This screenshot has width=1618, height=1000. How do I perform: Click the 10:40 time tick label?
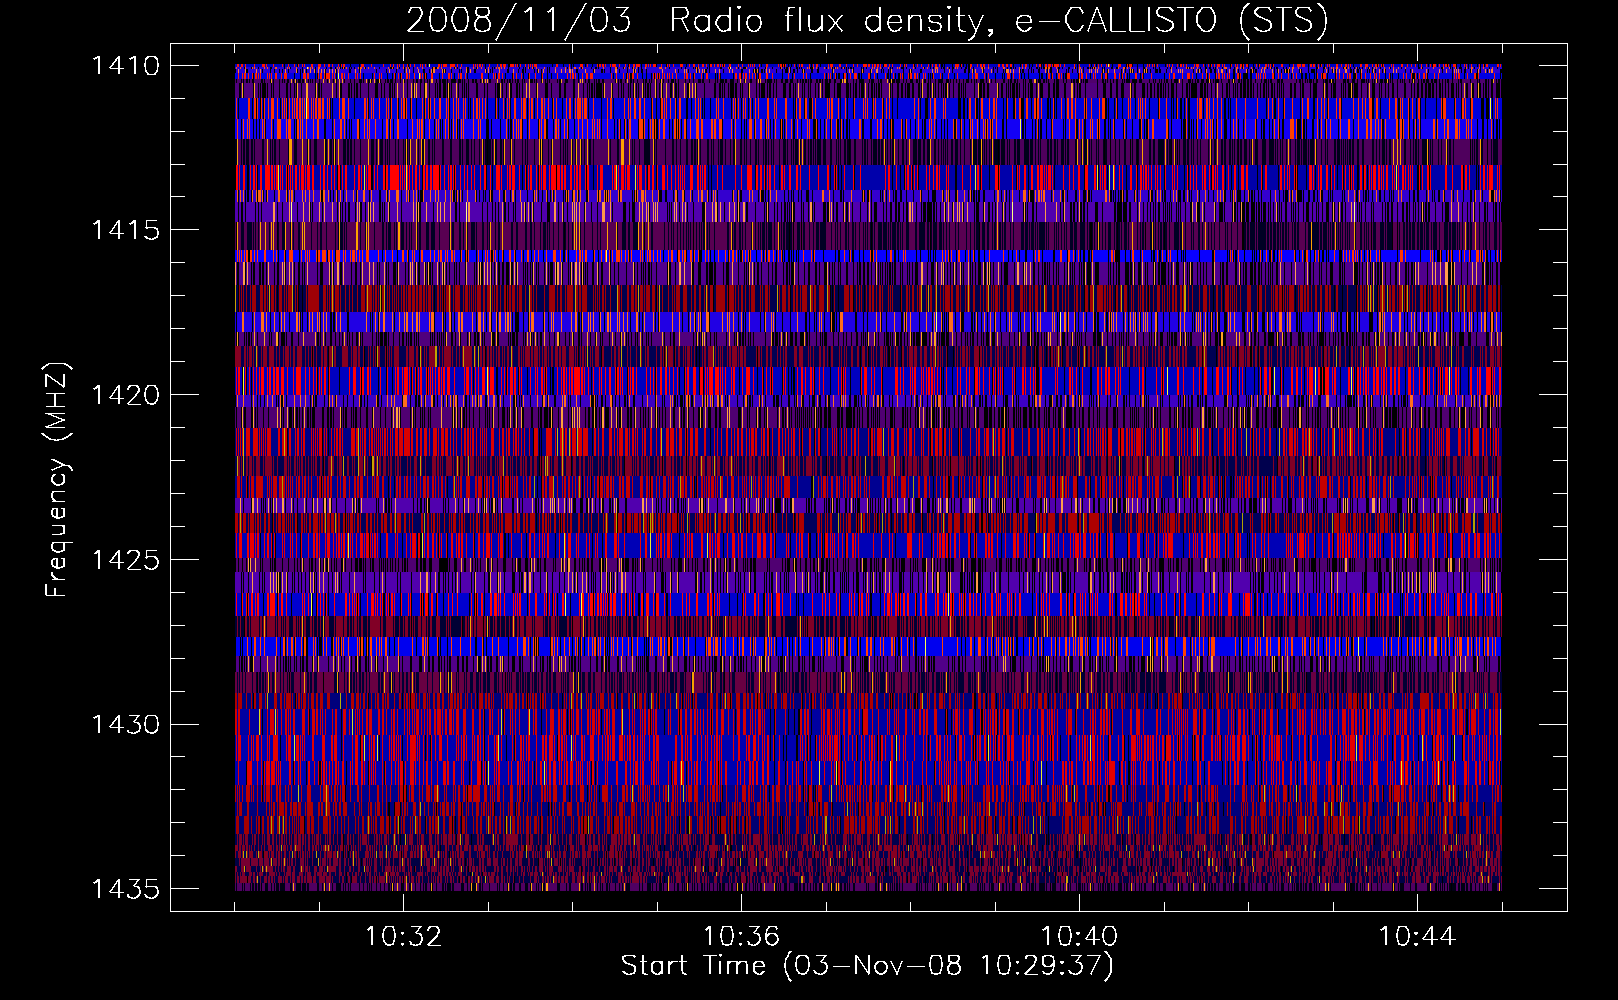pos(1079,937)
